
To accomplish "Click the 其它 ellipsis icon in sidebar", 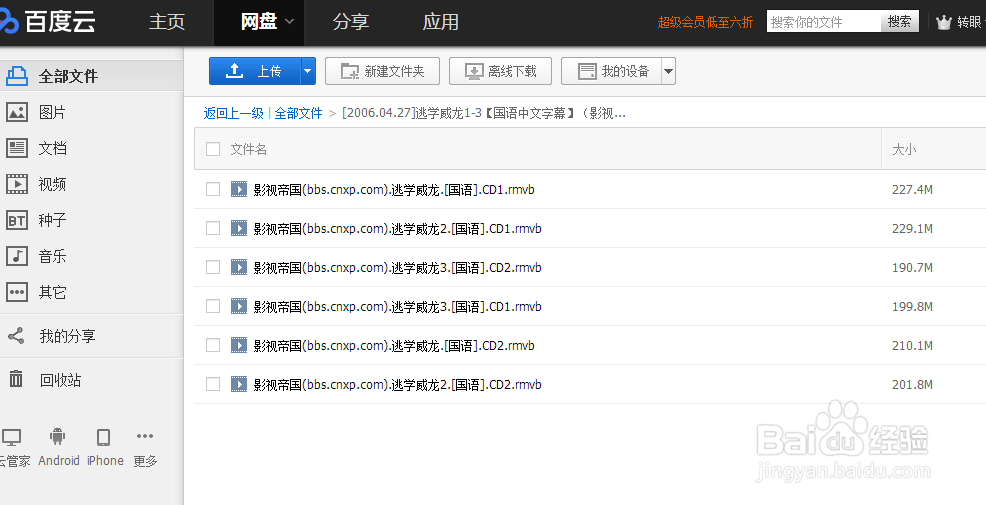I will (x=17, y=292).
